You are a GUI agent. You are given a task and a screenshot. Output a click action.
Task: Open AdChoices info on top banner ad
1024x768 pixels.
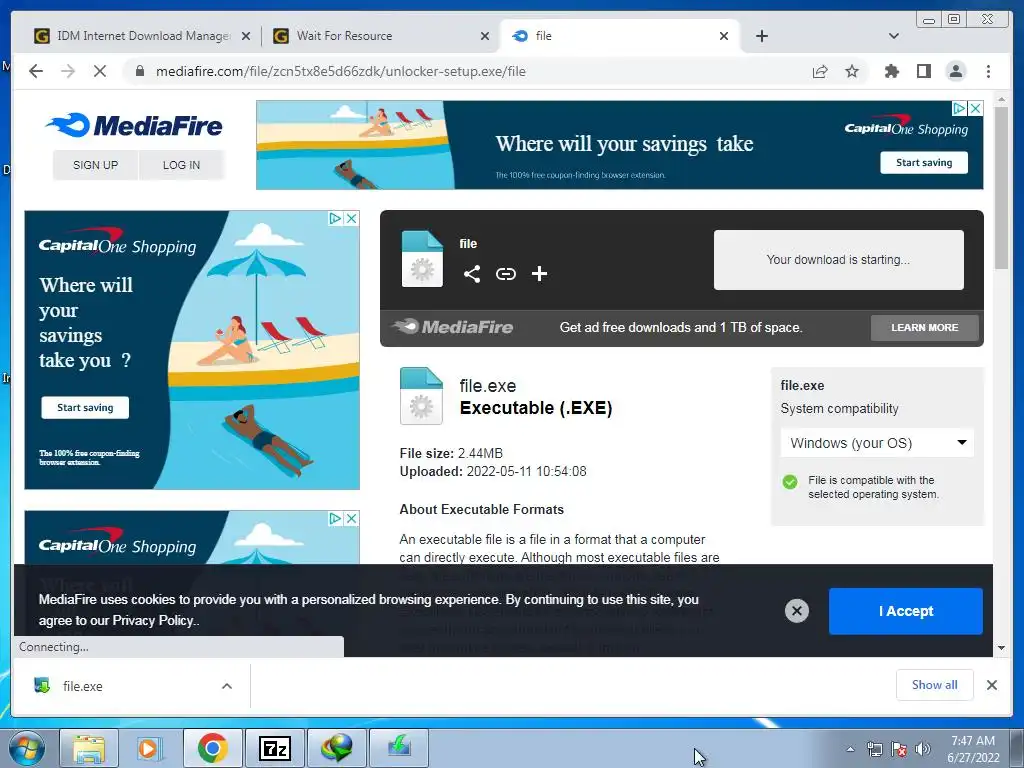[x=959, y=108]
